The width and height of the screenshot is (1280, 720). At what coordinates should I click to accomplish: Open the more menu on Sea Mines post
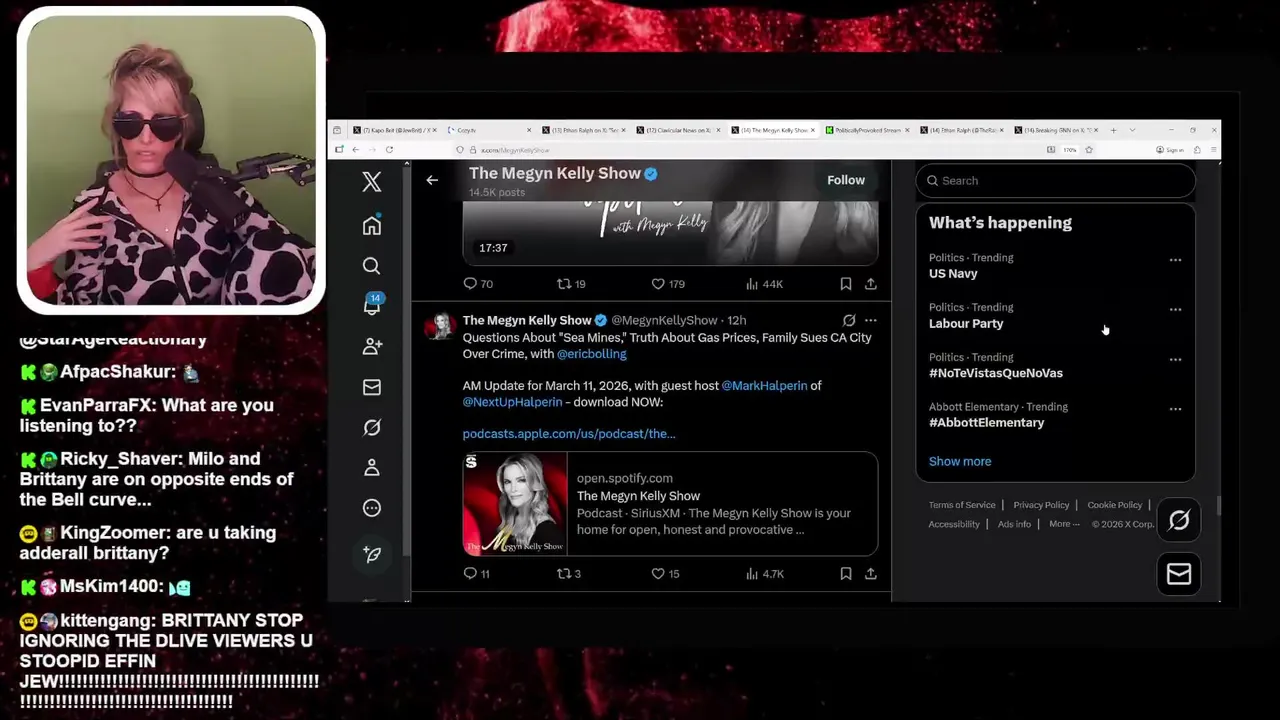click(871, 320)
